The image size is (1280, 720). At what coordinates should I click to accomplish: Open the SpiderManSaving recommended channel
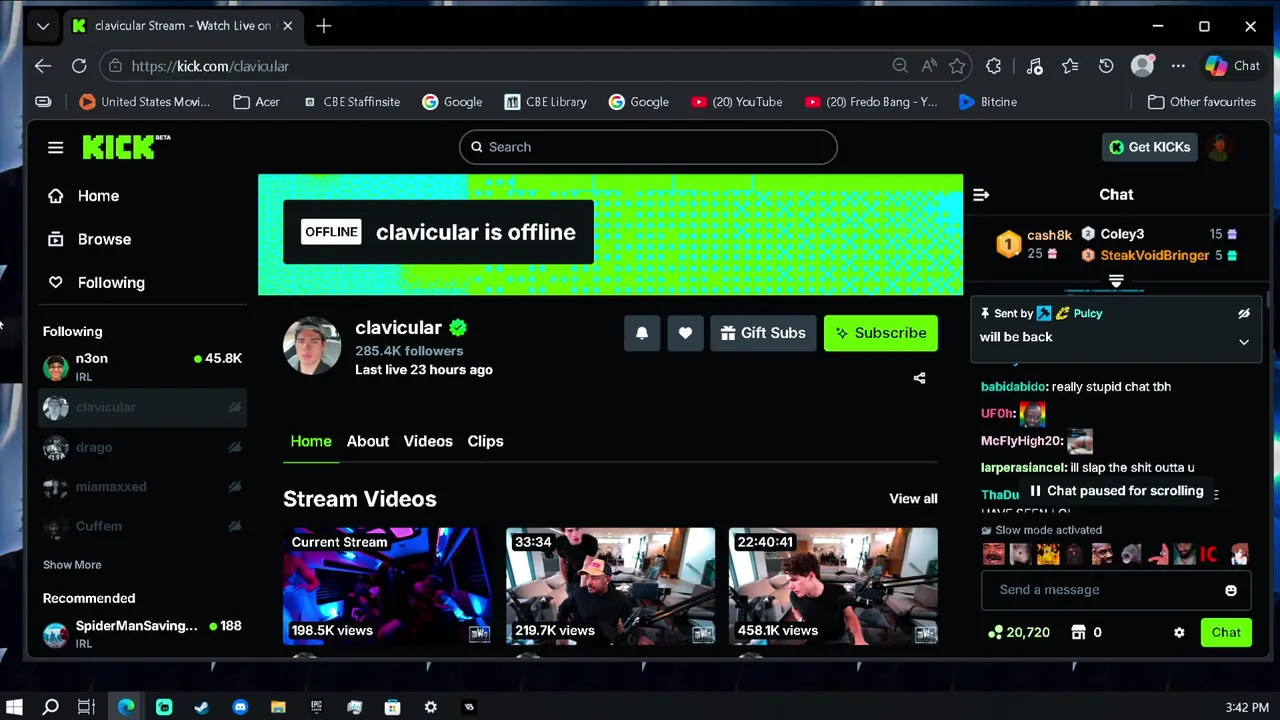coord(142,633)
